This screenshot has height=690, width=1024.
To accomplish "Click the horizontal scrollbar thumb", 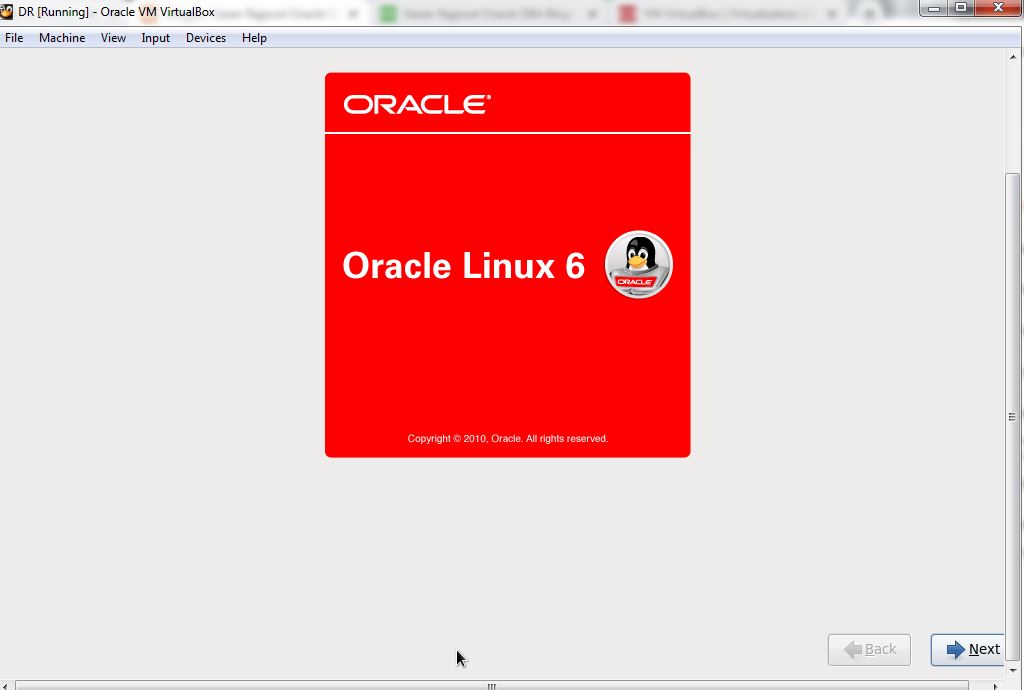I will pos(492,686).
